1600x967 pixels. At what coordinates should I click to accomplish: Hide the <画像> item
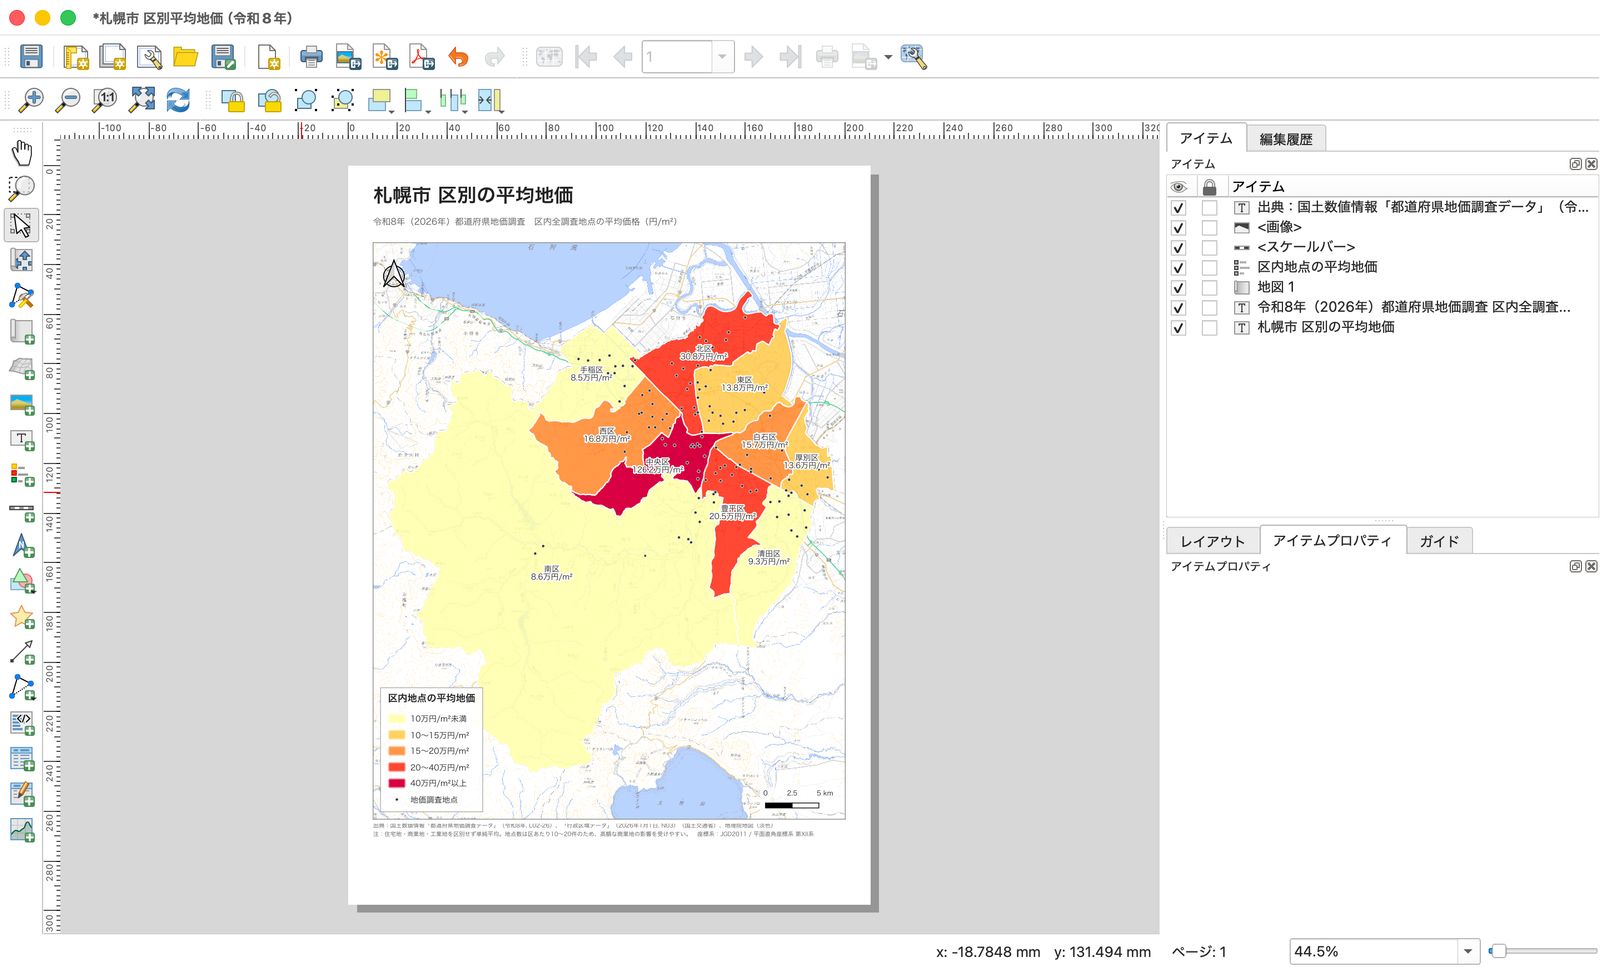[1178, 228]
